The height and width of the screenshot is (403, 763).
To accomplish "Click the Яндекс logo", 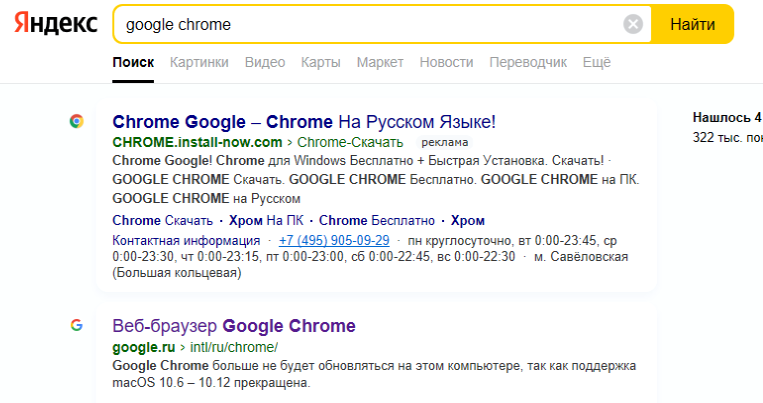I will (x=55, y=24).
